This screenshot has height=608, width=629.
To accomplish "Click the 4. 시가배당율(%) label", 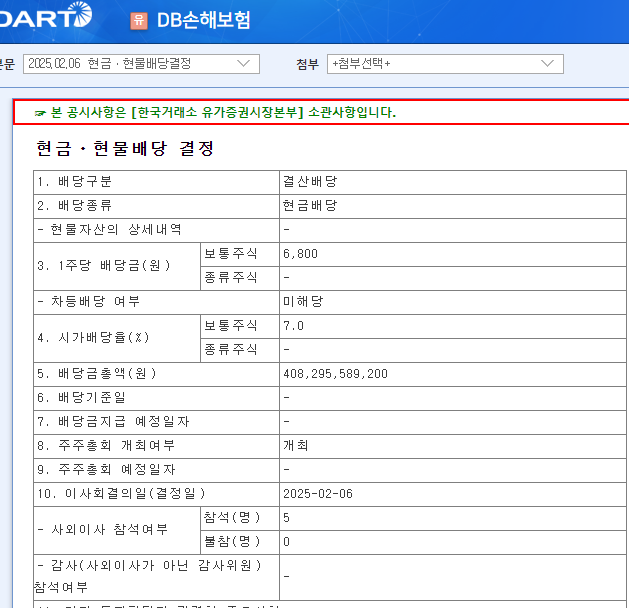I will 93,338.
